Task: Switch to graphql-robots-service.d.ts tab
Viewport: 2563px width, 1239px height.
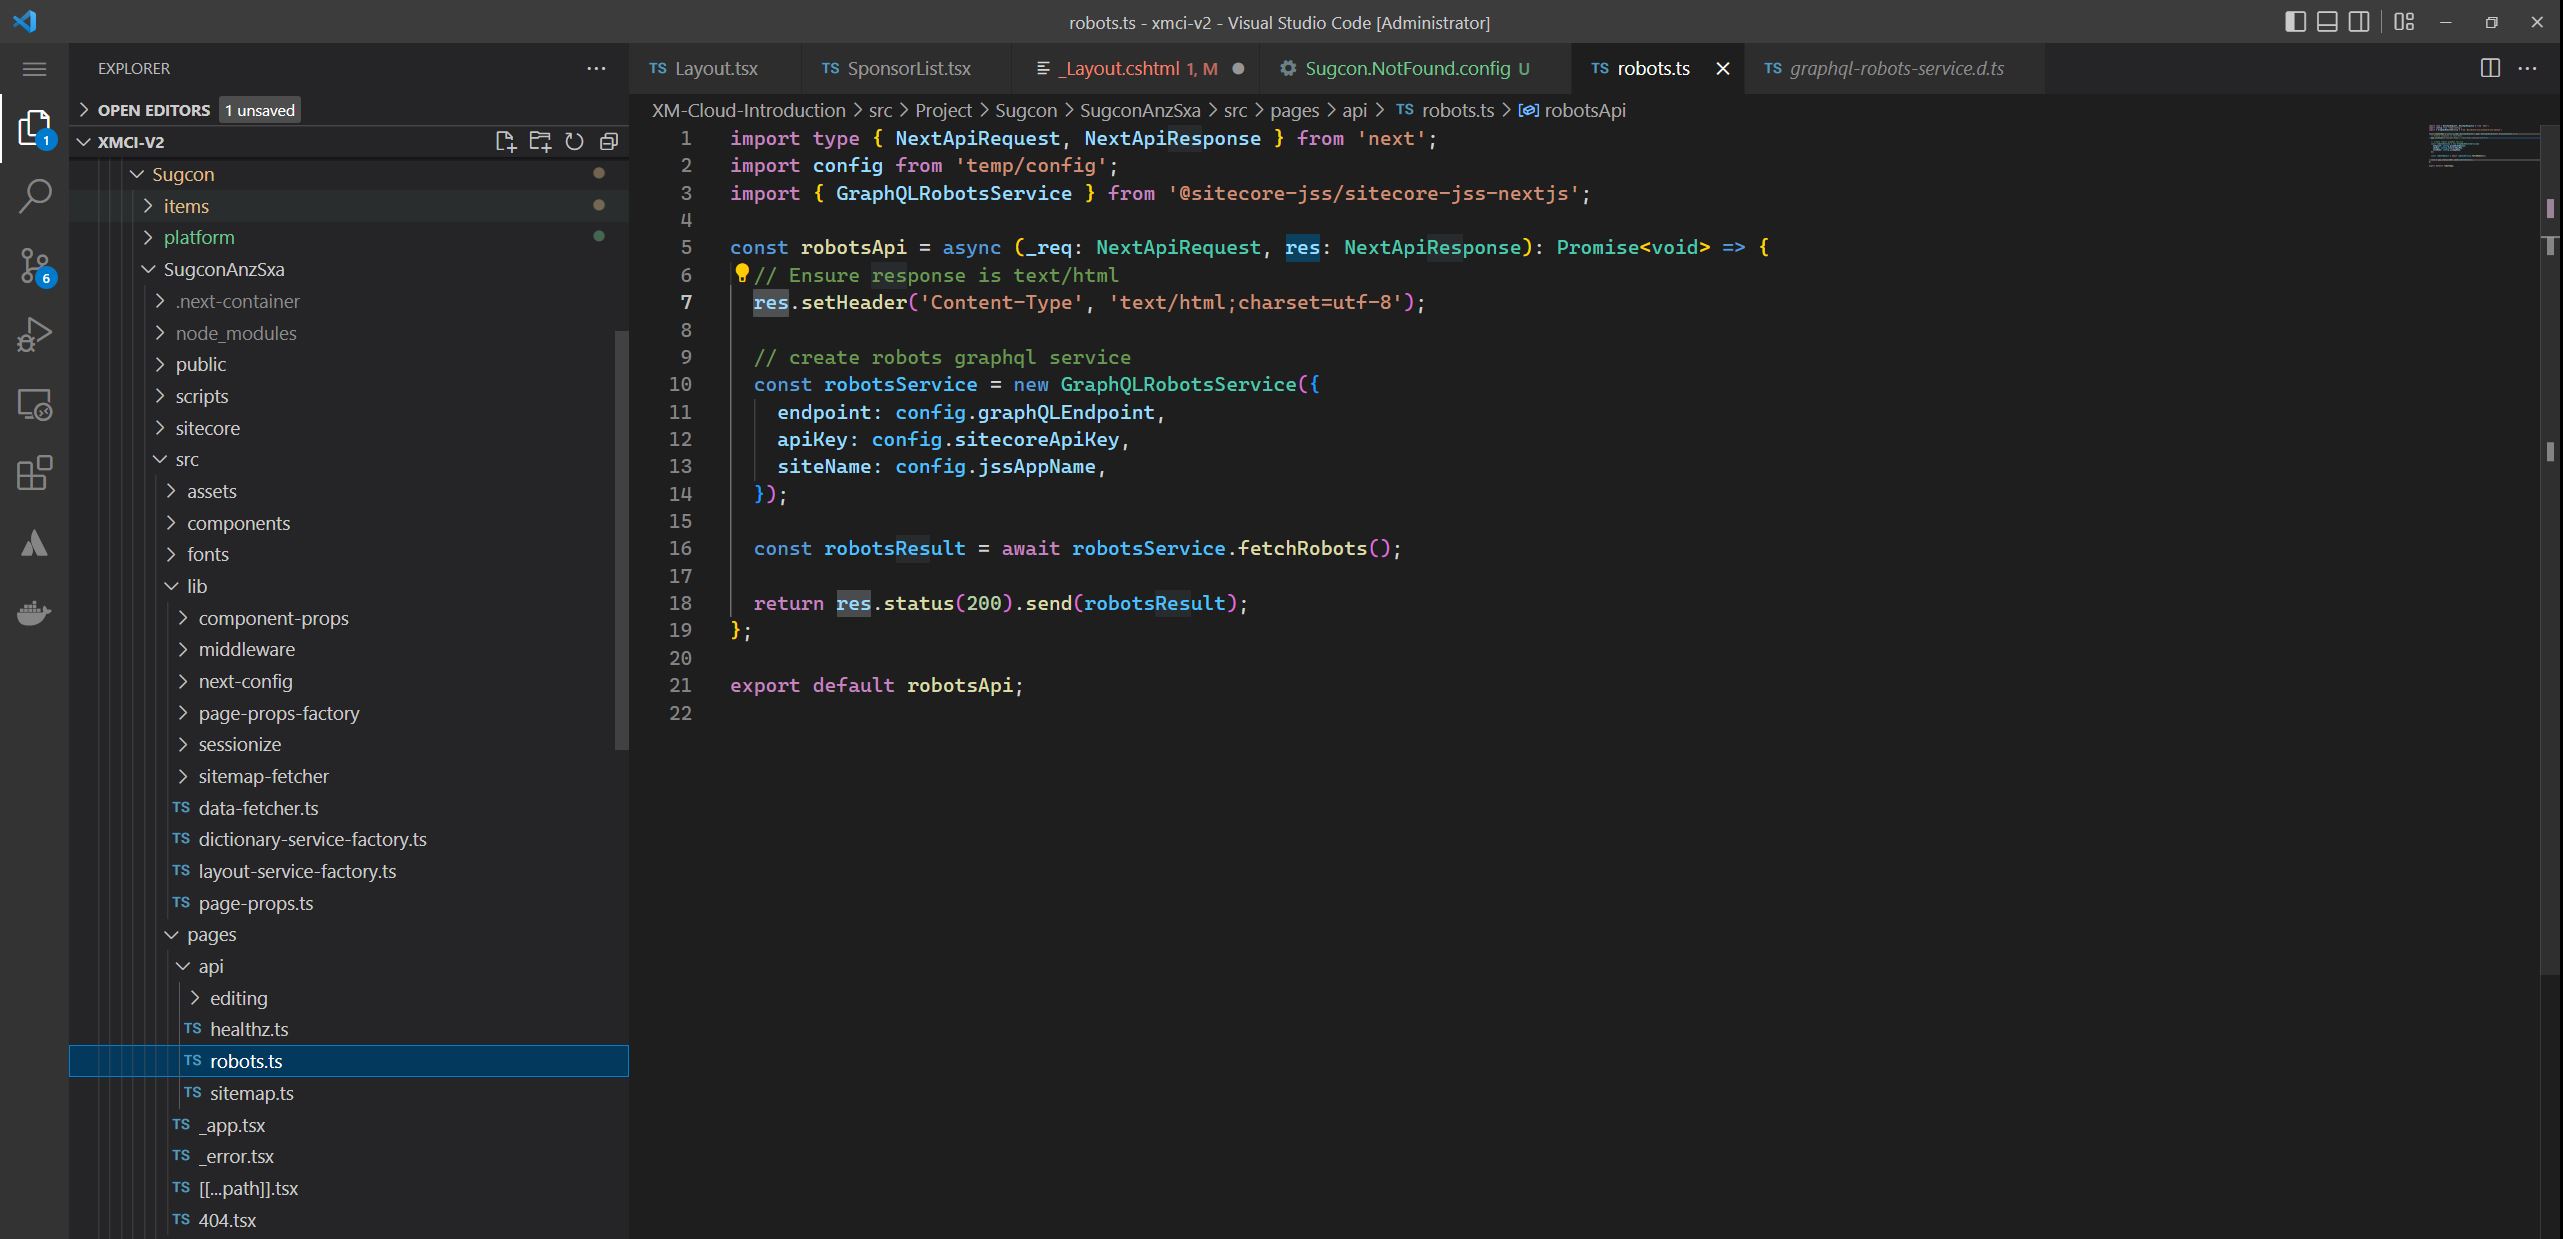Action: click(x=1895, y=69)
